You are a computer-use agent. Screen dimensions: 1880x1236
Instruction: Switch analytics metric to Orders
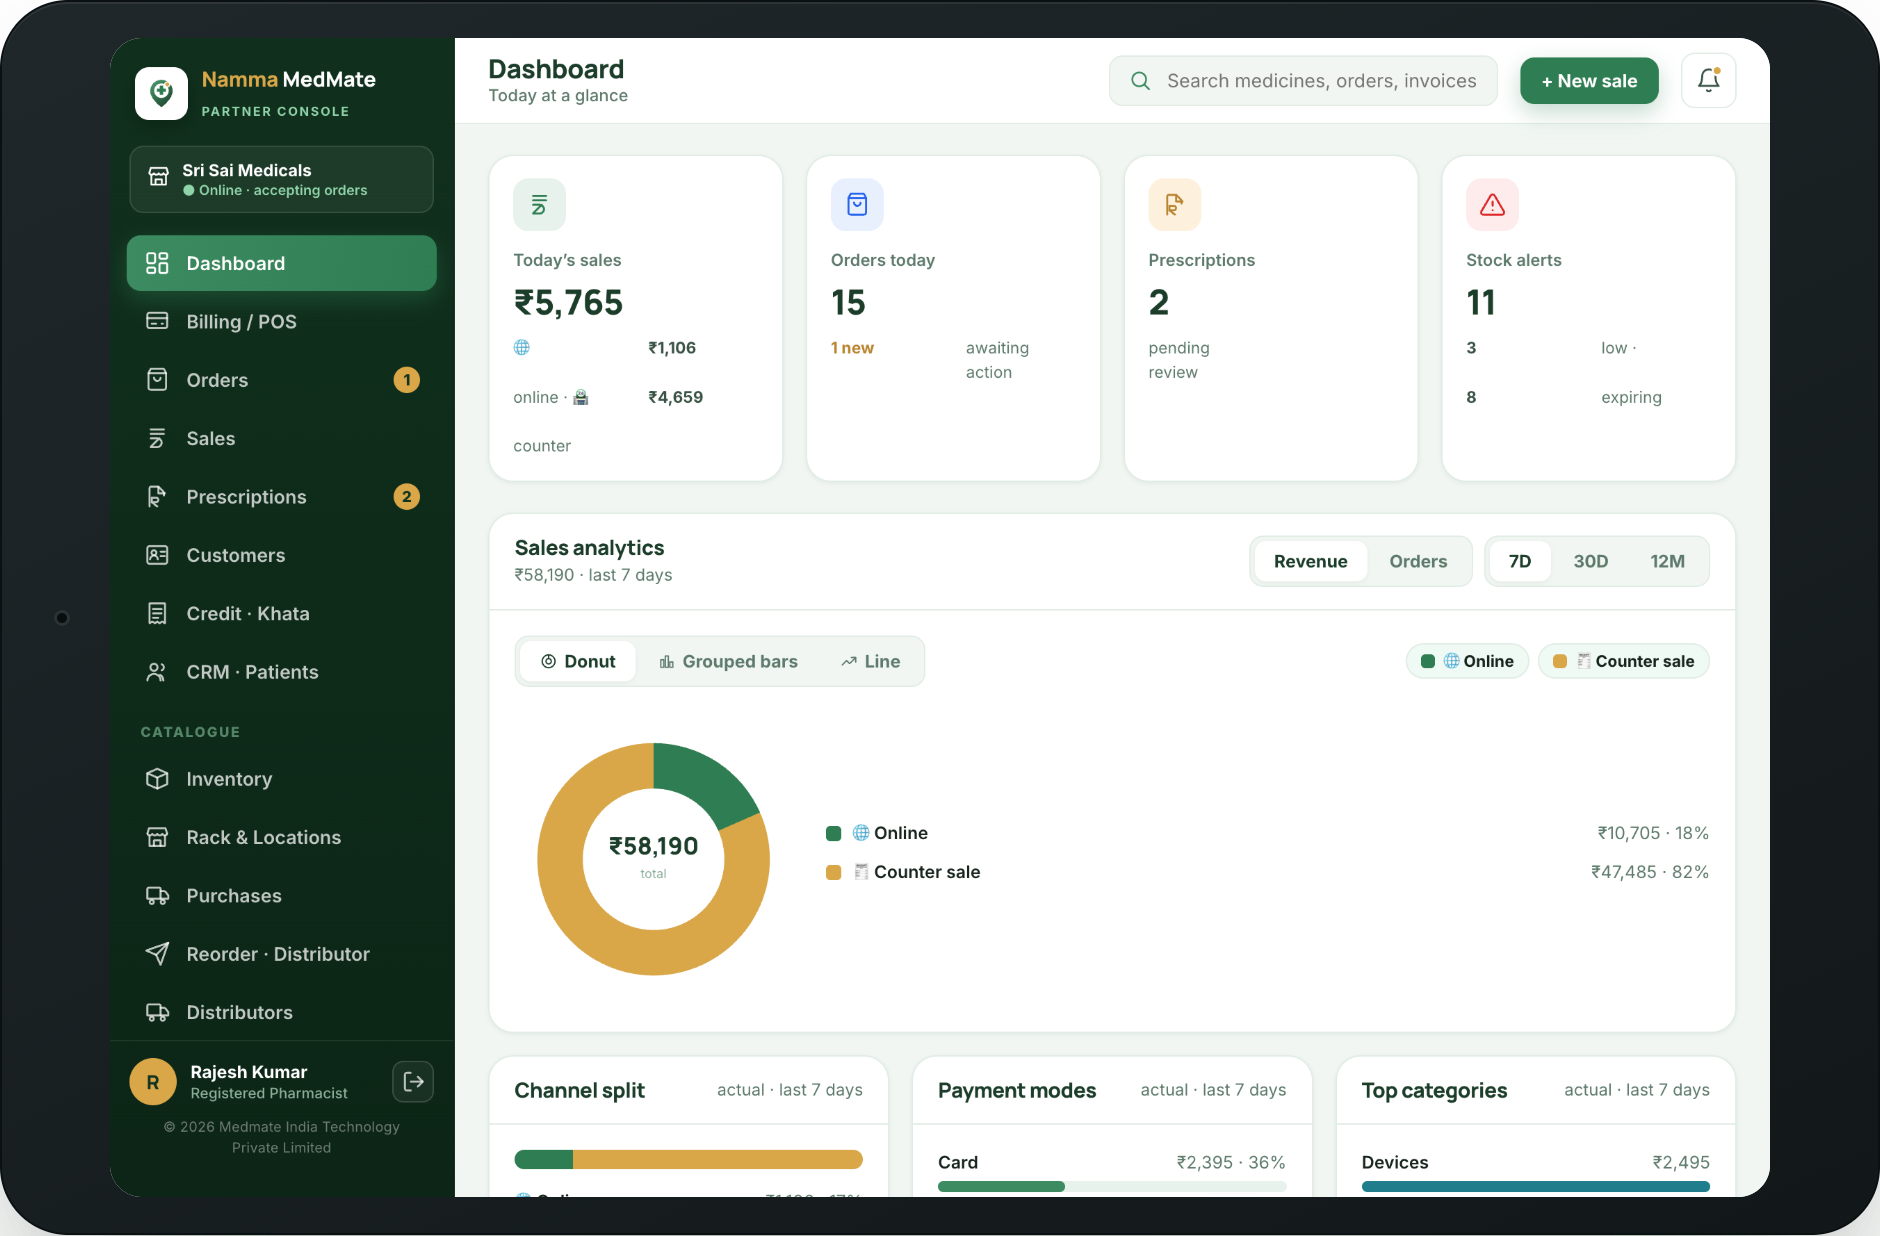point(1418,561)
